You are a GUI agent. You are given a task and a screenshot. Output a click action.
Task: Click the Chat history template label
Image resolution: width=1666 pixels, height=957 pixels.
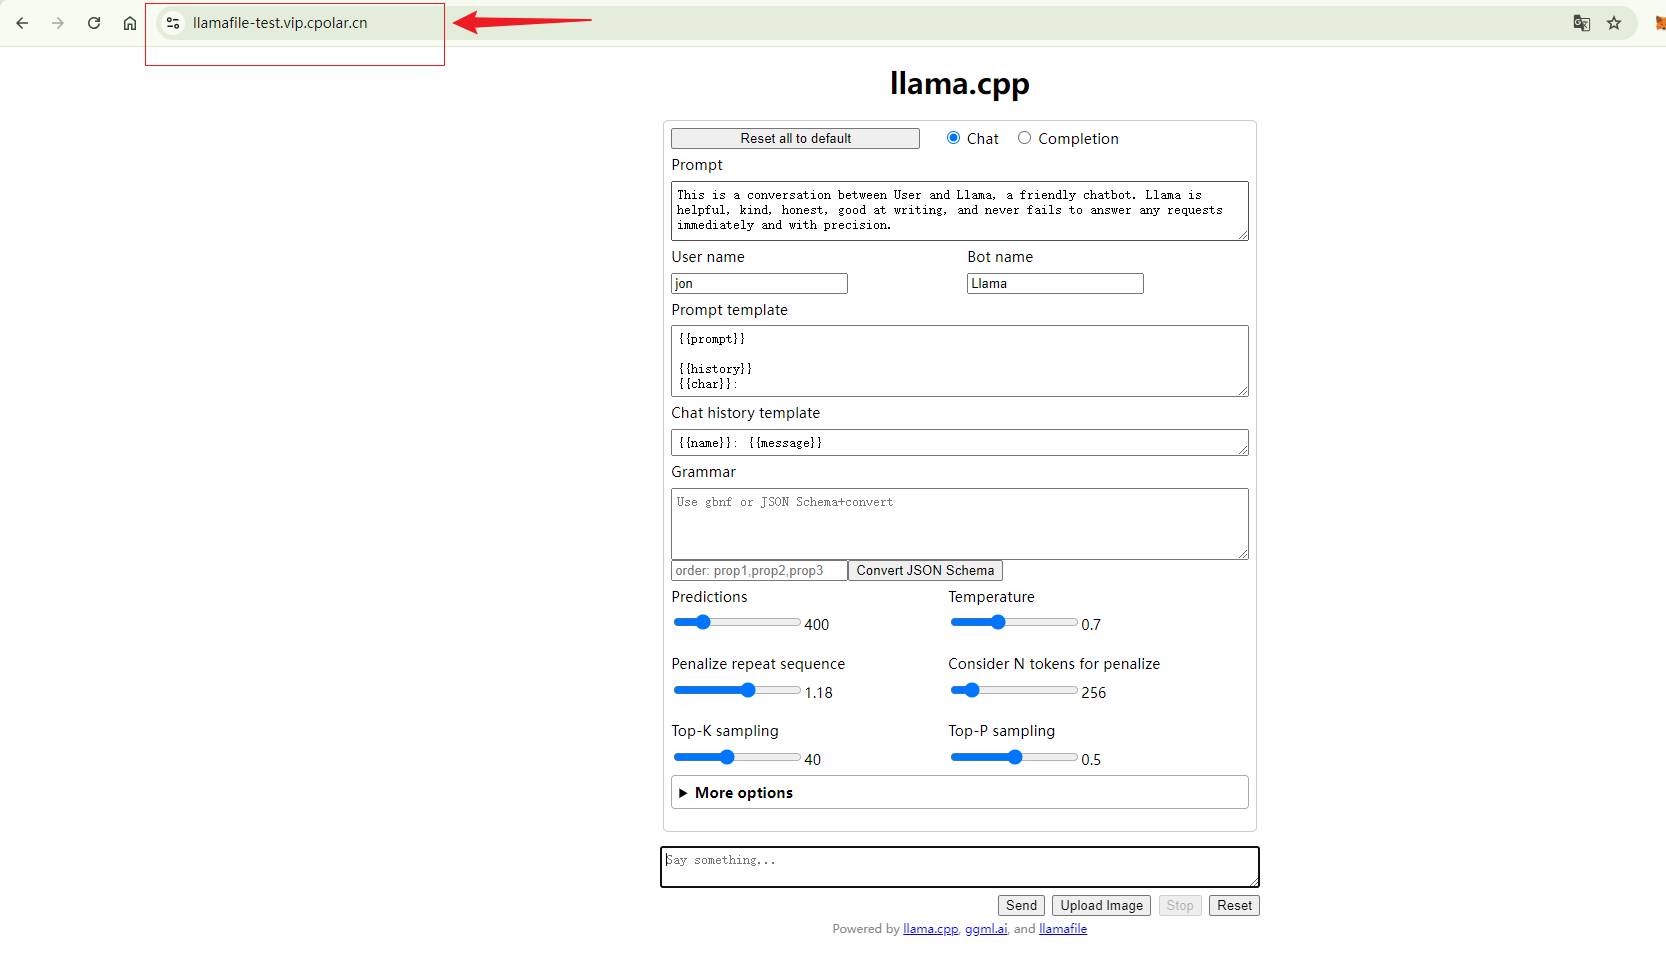click(745, 413)
